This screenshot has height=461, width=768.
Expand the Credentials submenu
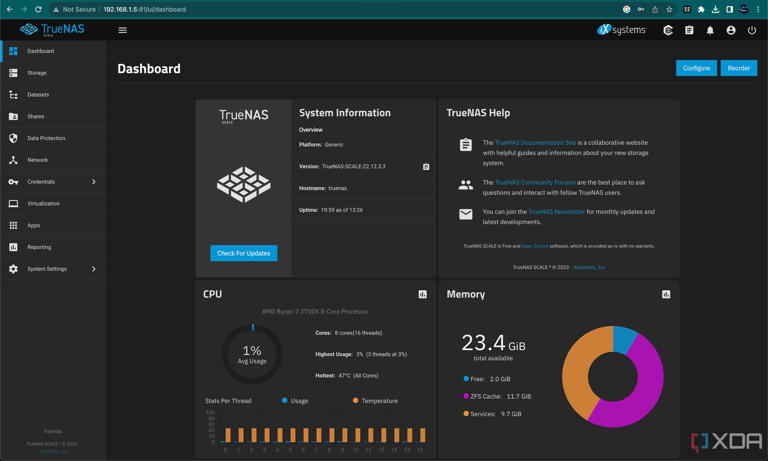point(94,182)
